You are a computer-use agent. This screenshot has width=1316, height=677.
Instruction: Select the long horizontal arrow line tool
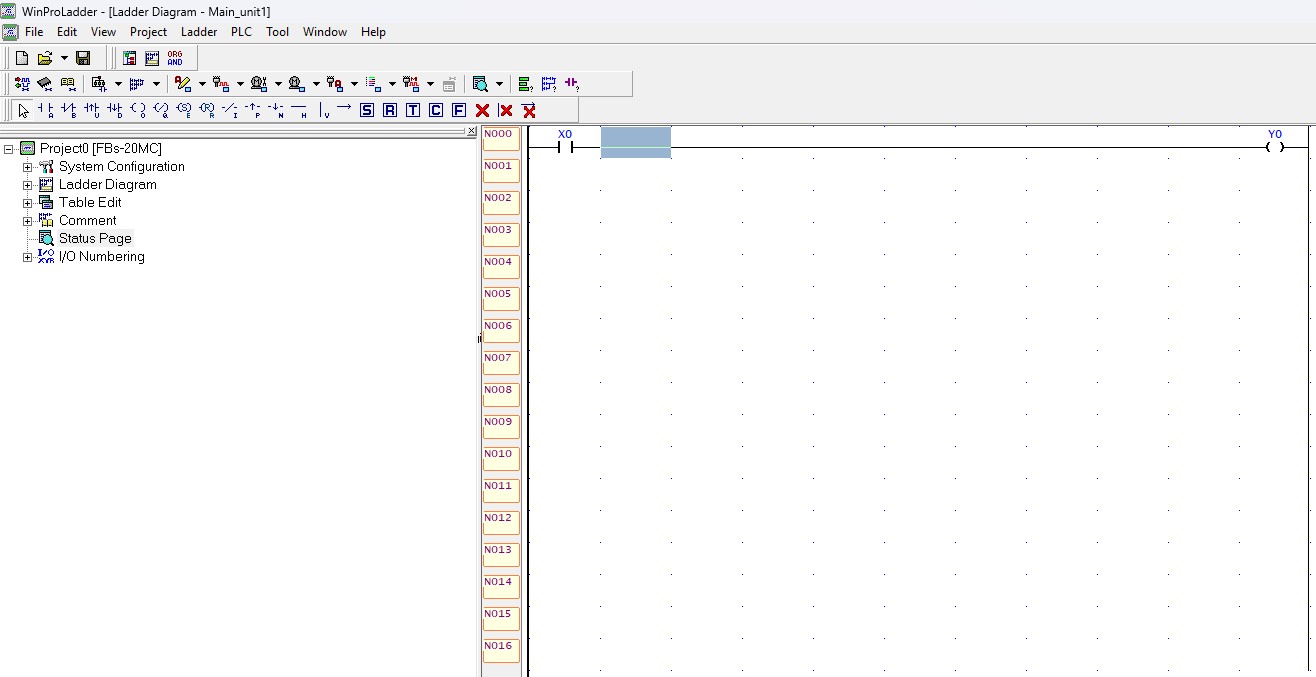pyautogui.click(x=344, y=108)
